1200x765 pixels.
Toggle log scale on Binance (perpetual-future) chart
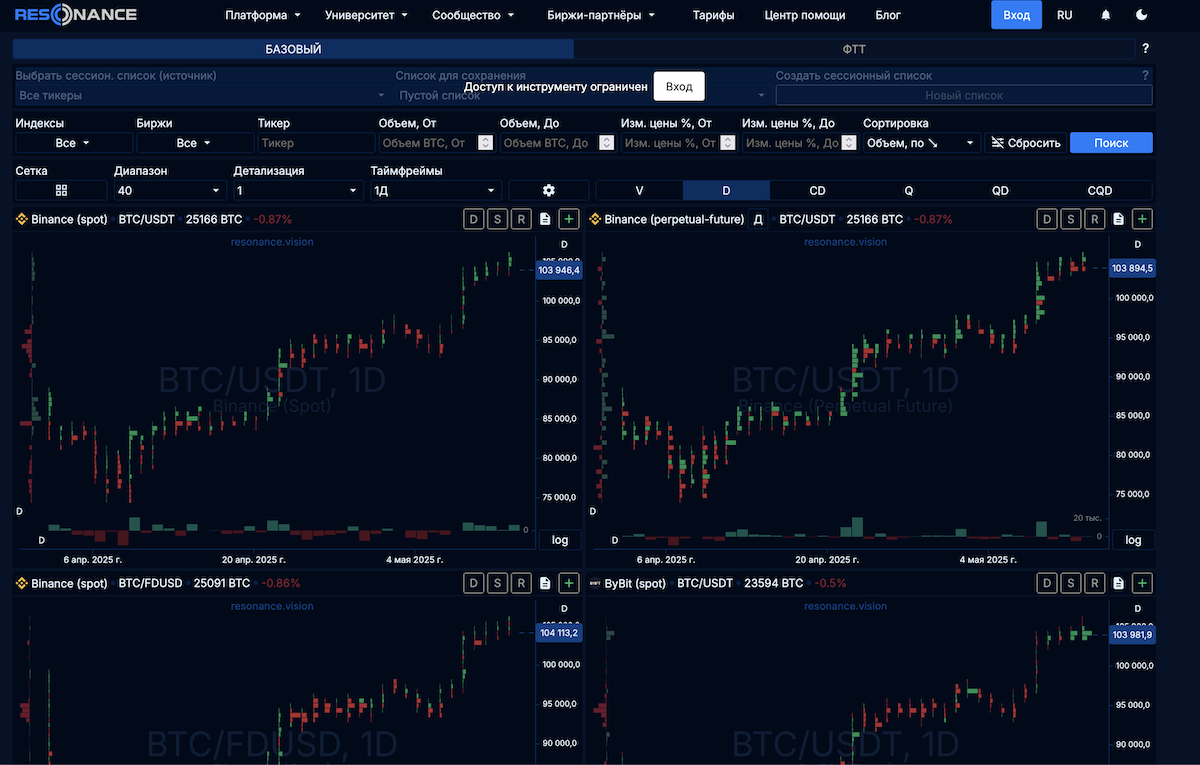1133,540
